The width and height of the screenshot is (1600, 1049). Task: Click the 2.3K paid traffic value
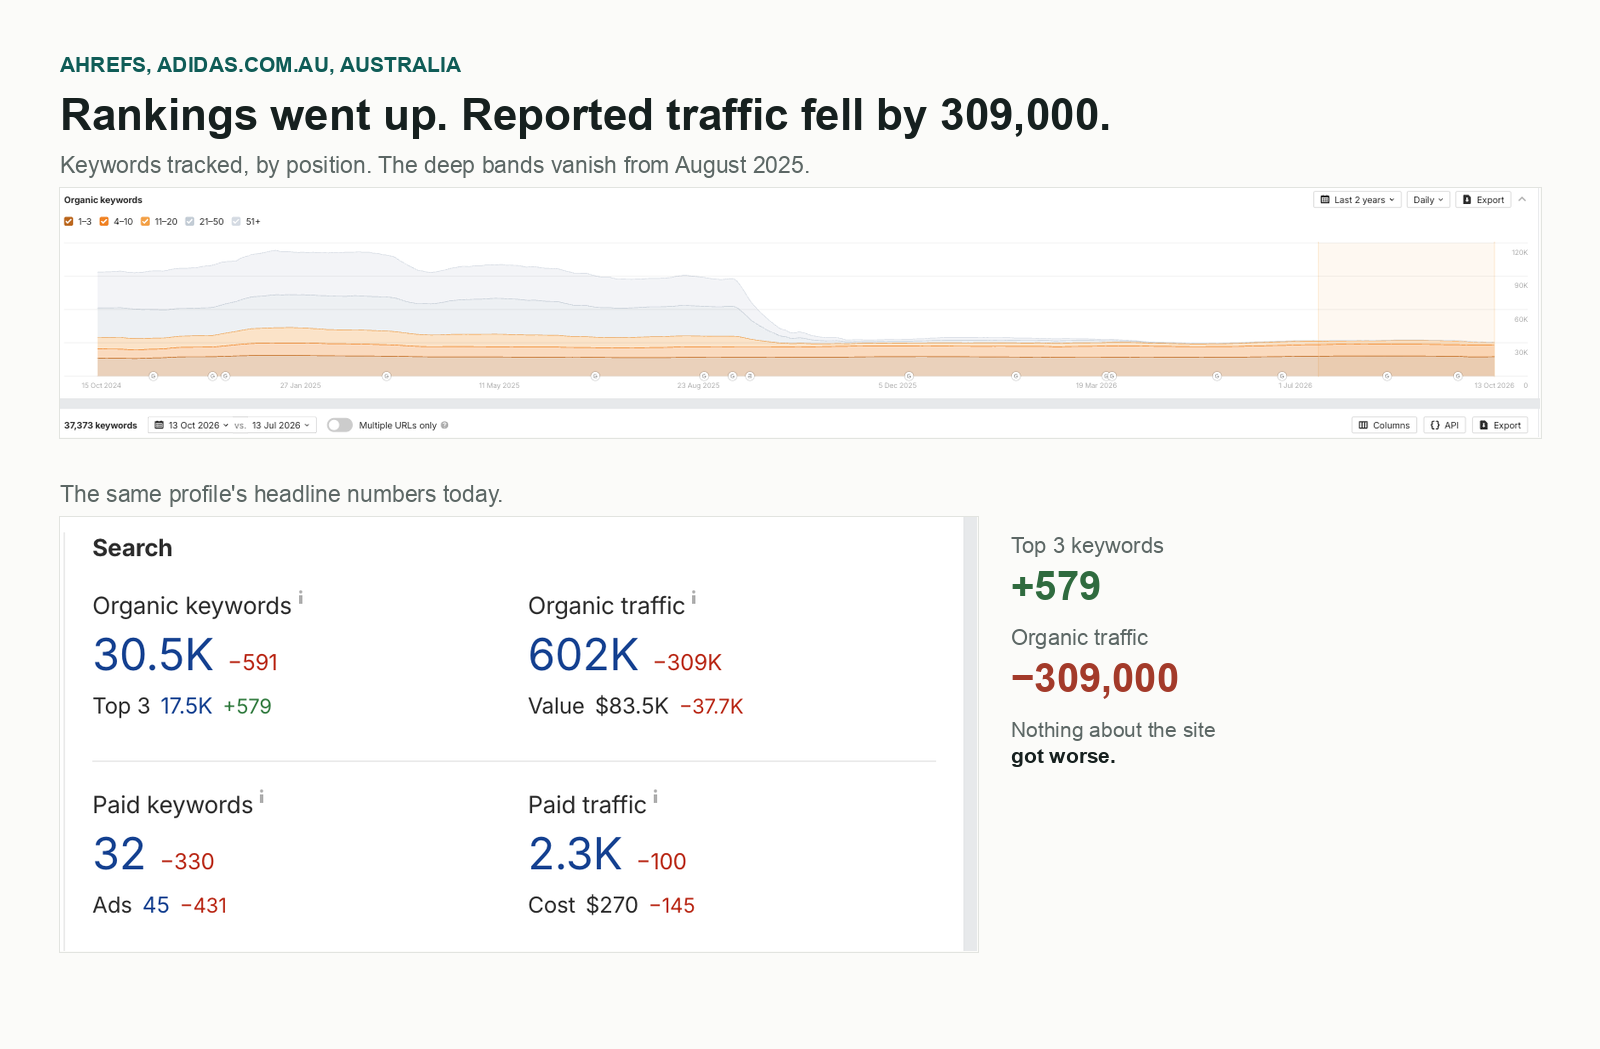(575, 855)
